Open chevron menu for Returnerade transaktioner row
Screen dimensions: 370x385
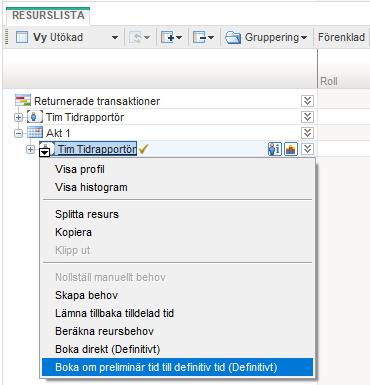(307, 101)
